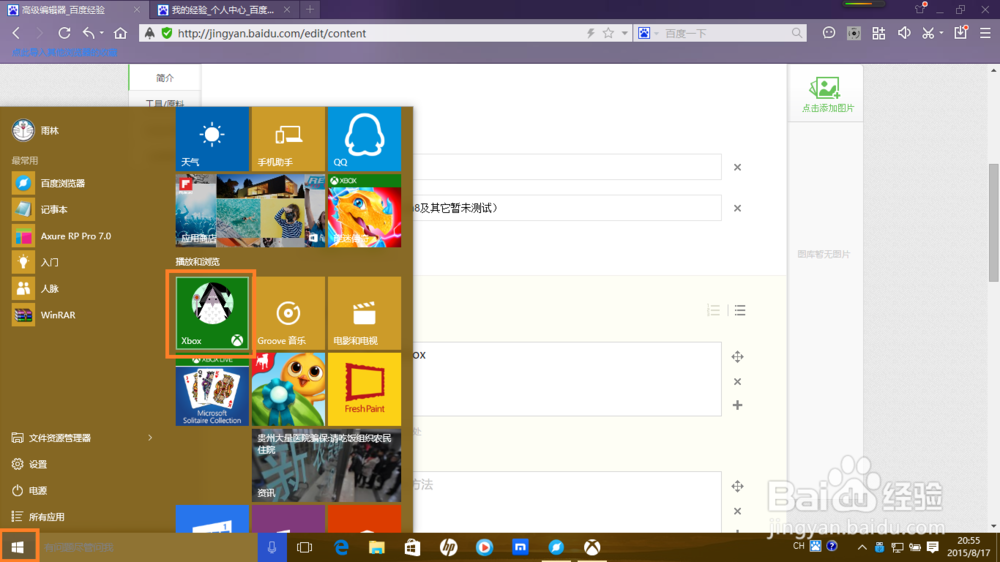Reload the current page
The width and height of the screenshot is (1000, 562).
pyautogui.click(x=64, y=33)
